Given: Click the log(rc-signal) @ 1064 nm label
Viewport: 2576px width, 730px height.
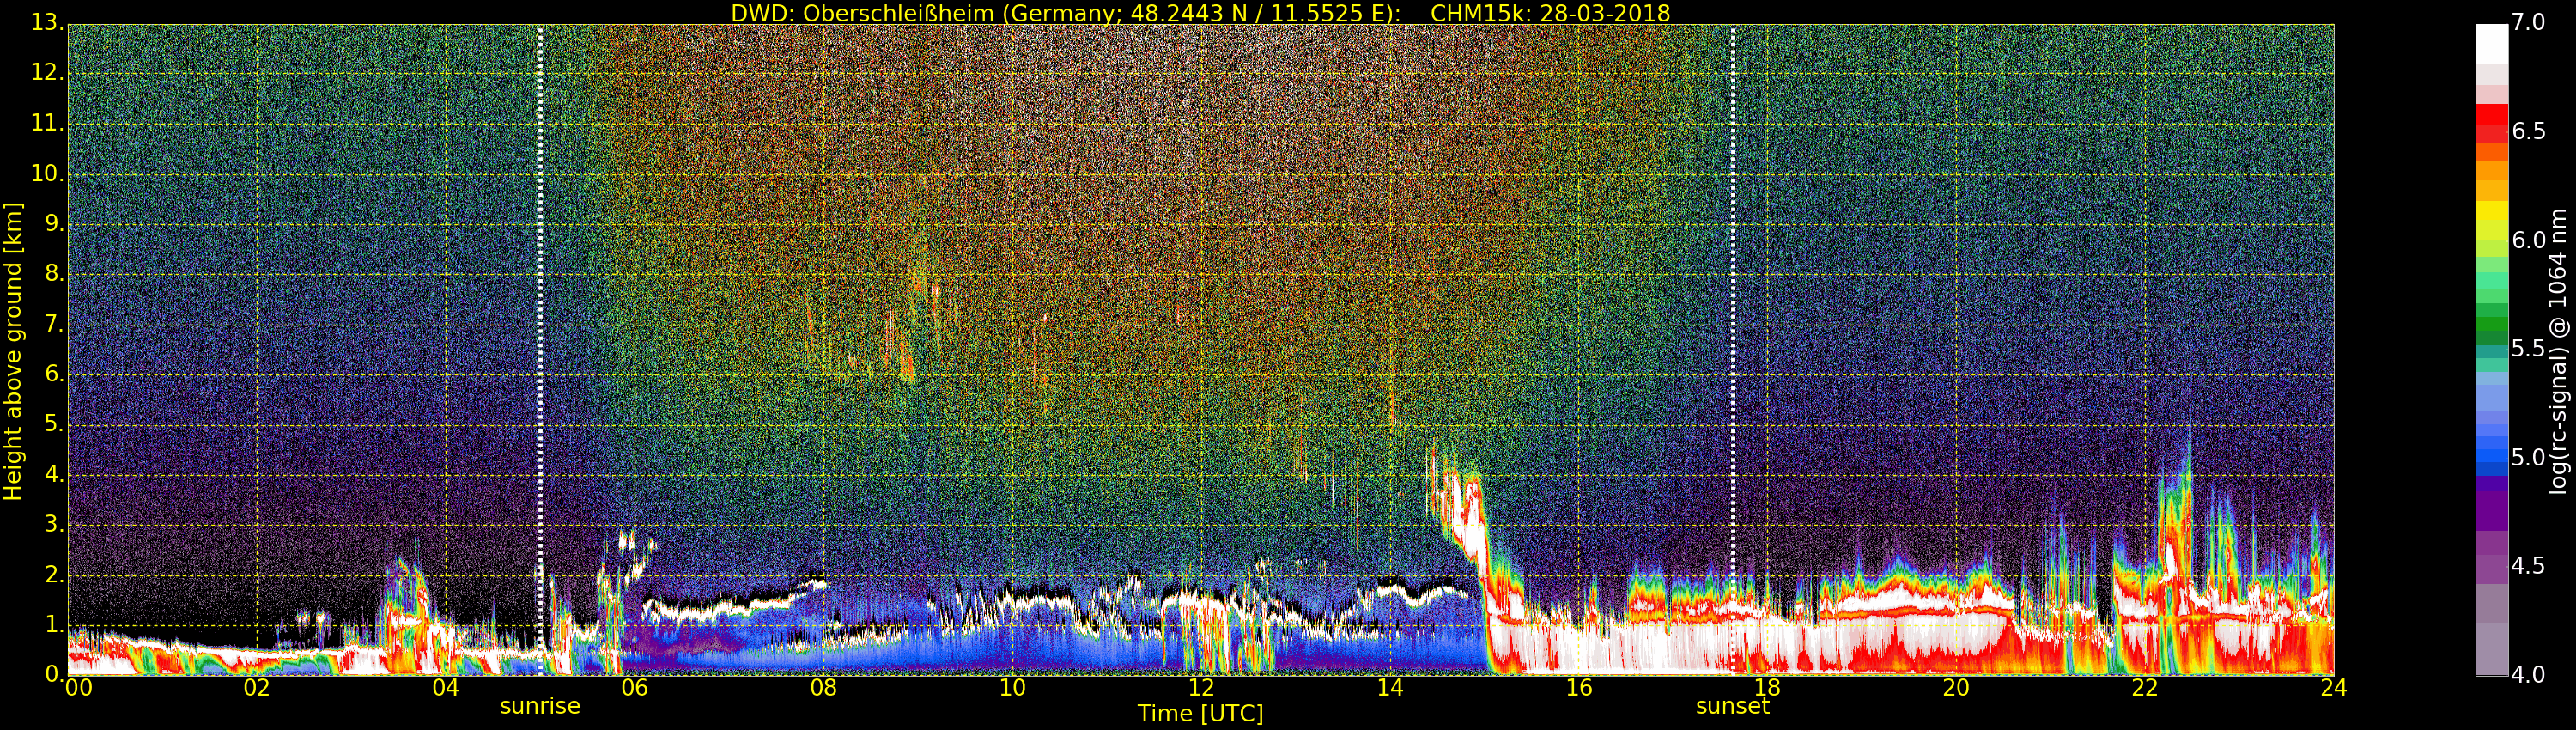Looking at the screenshot, I should click(x=2558, y=351).
